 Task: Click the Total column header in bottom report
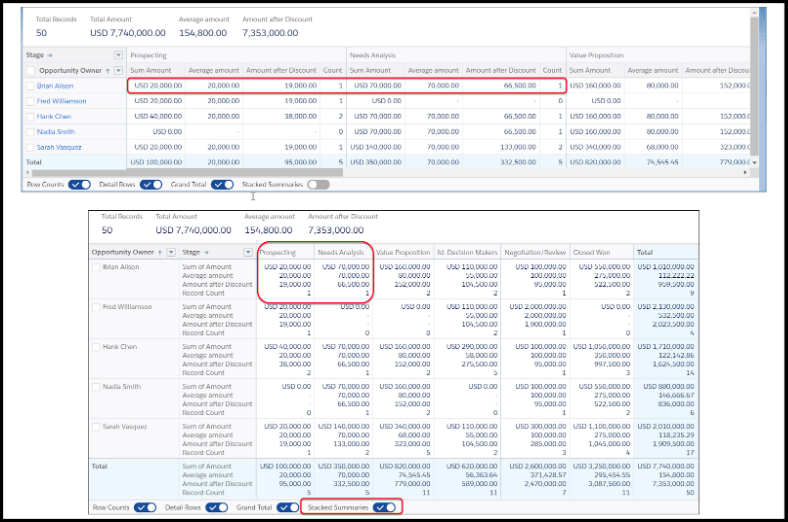[645, 253]
